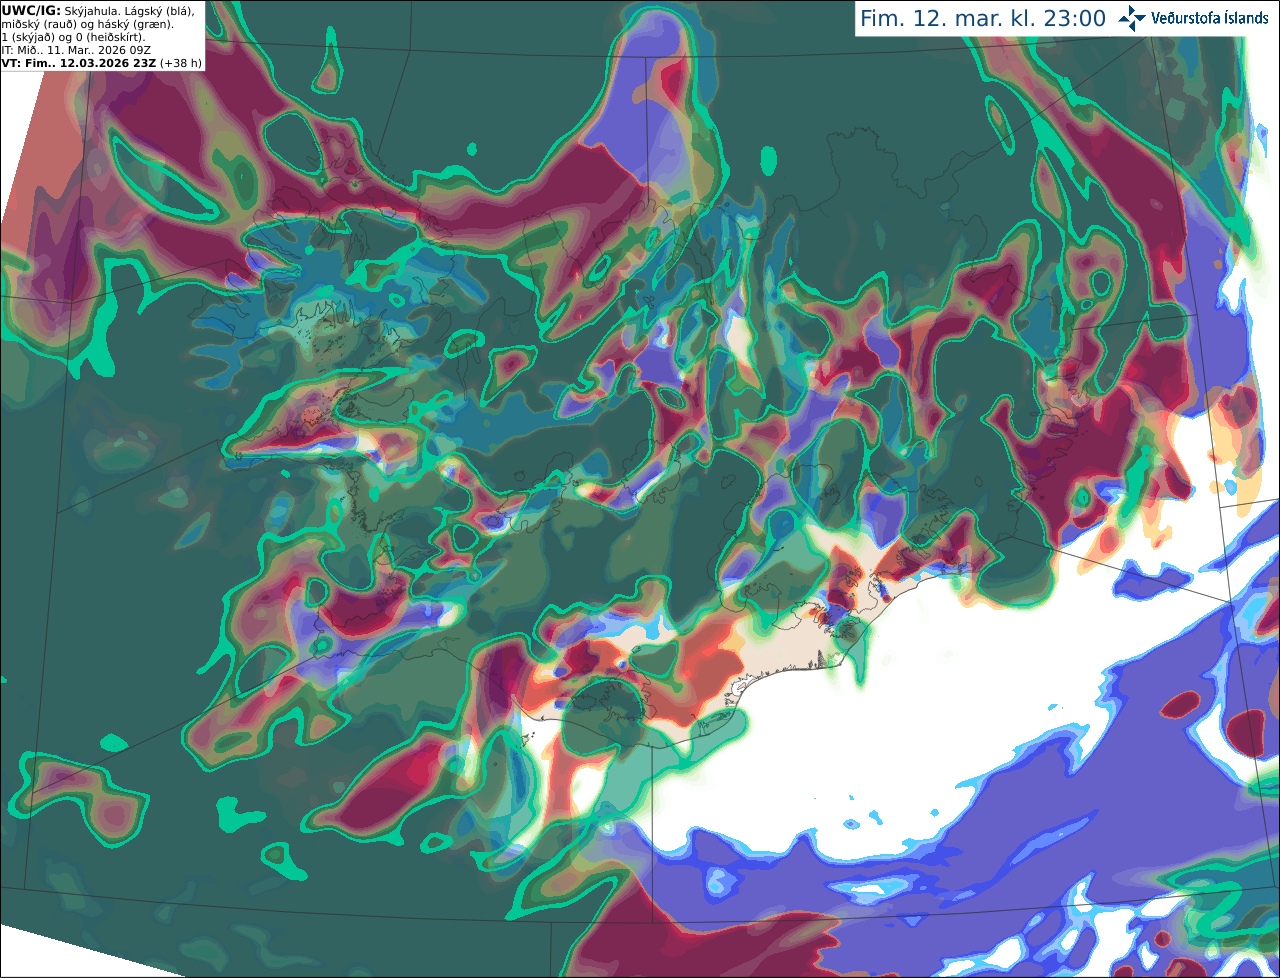Click the 'UWC/IG: Skýjahula. Lágský (blá),' legend line
This screenshot has width=1280, height=978.
[98, 10]
